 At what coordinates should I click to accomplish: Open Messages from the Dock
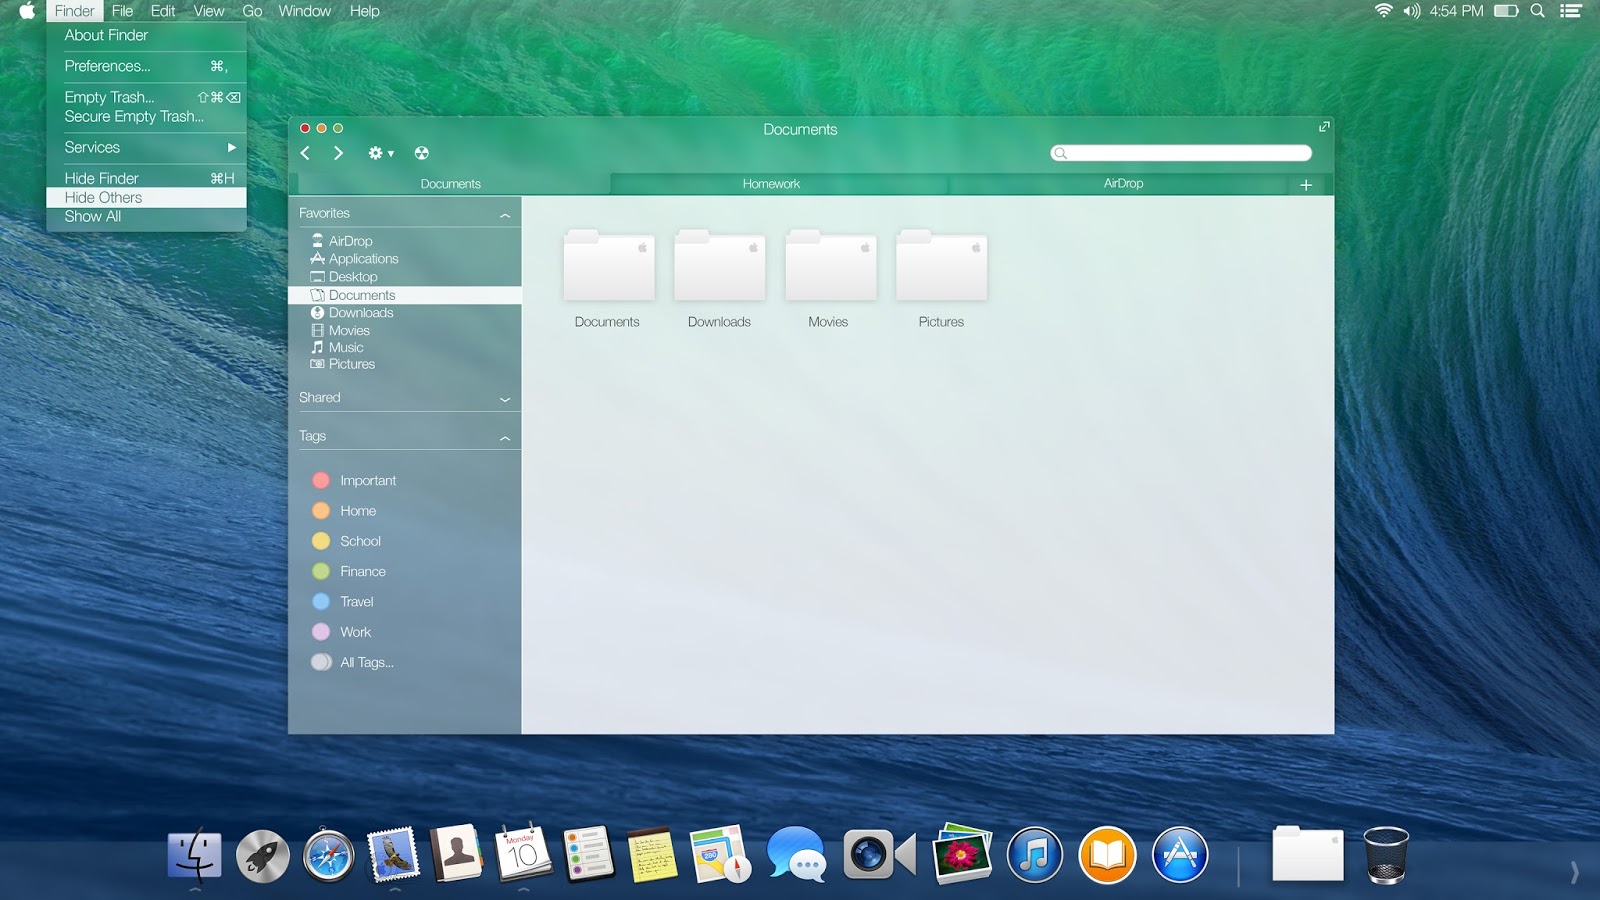[797, 855]
